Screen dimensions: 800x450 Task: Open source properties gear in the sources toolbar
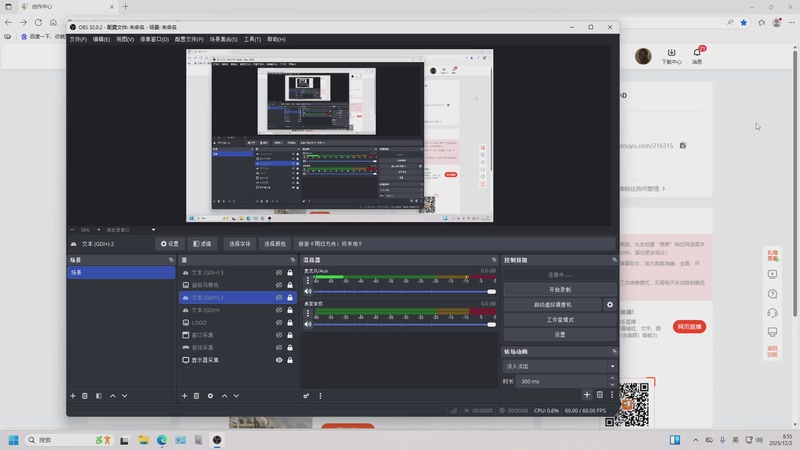[x=210, y=396]
